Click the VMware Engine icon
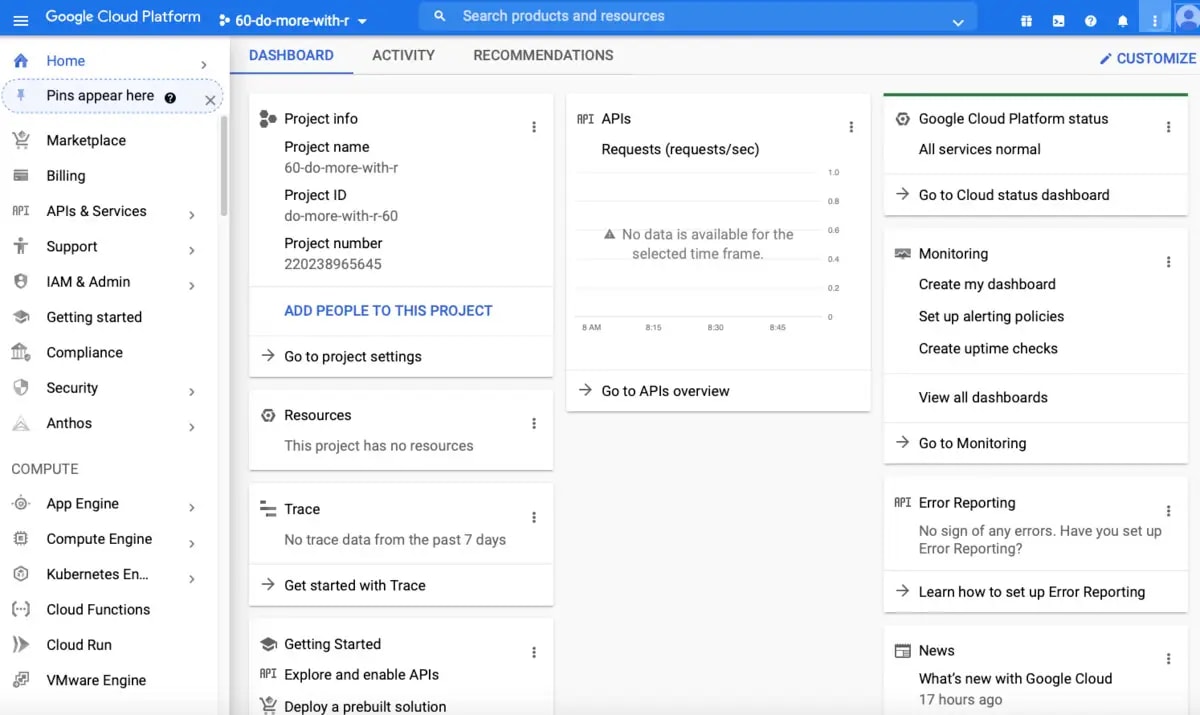 coord(21,680)
